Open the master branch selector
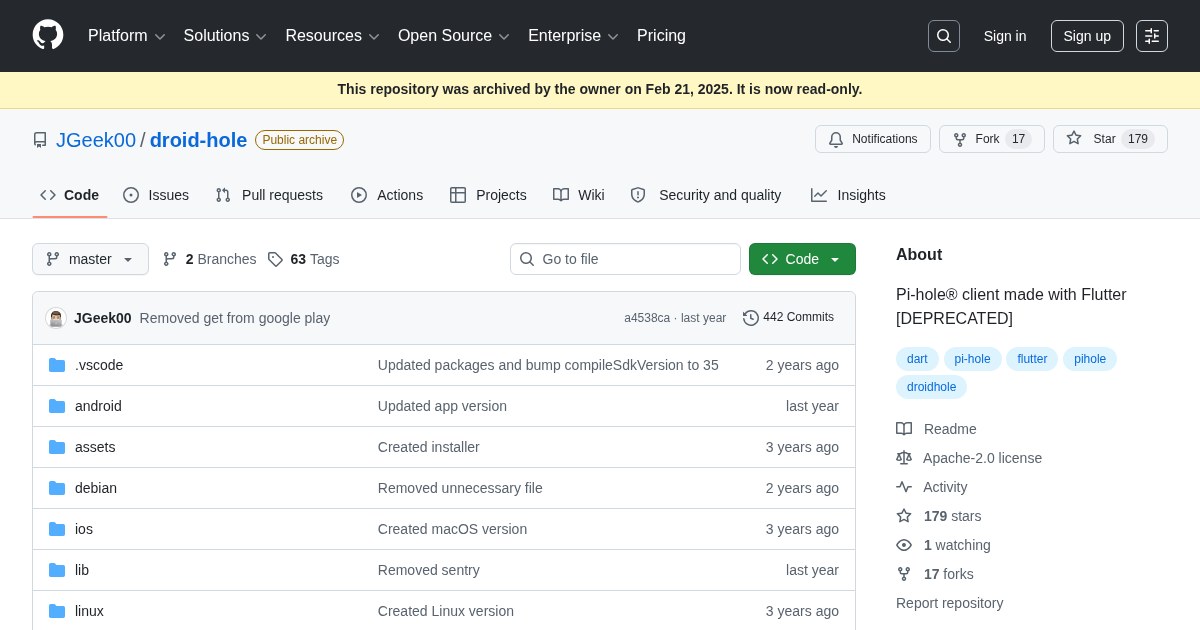This screenshot has width=1200, height=630. tap(90, 259)
